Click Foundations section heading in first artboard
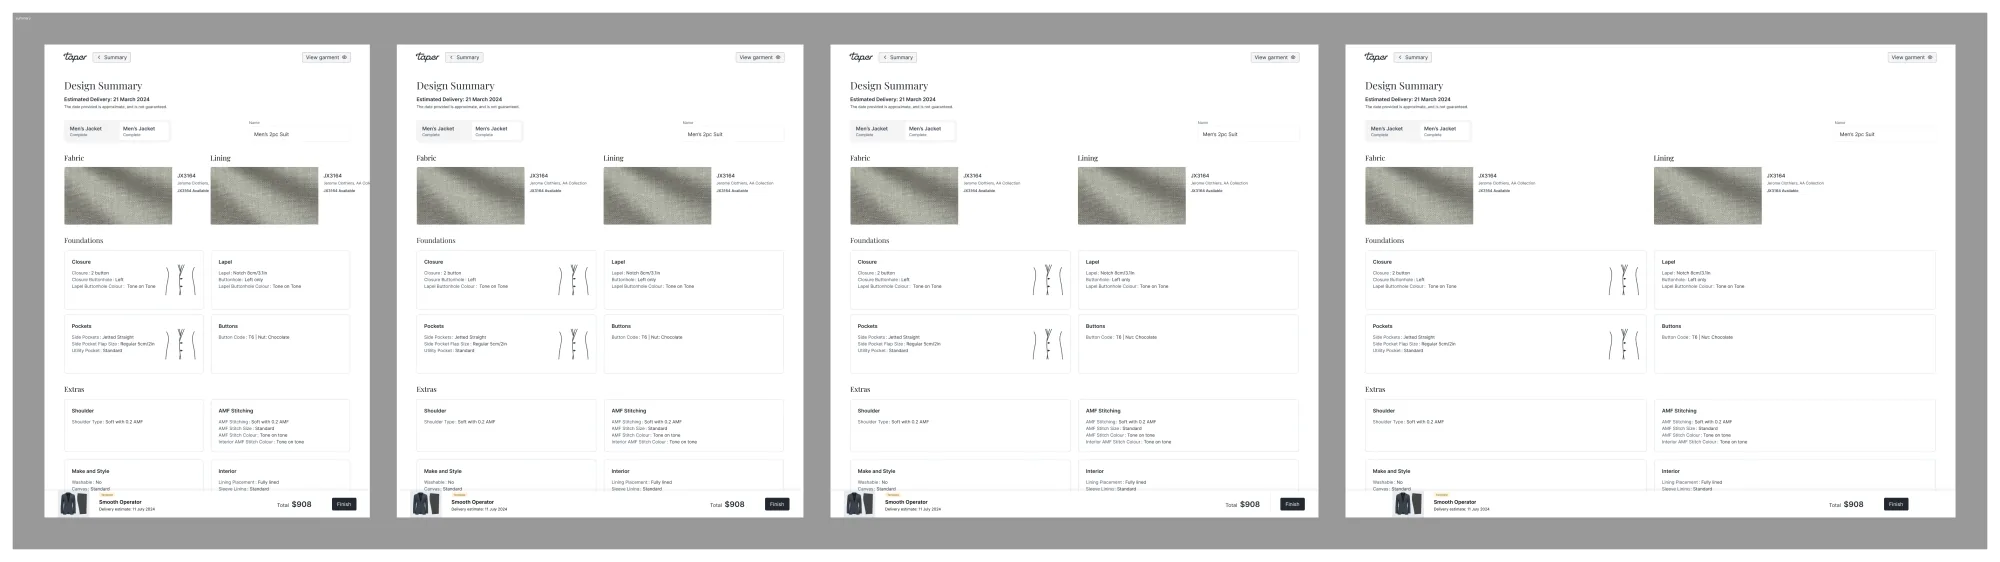The width and height of the screenshot is (2000, 562). (84, 240)
